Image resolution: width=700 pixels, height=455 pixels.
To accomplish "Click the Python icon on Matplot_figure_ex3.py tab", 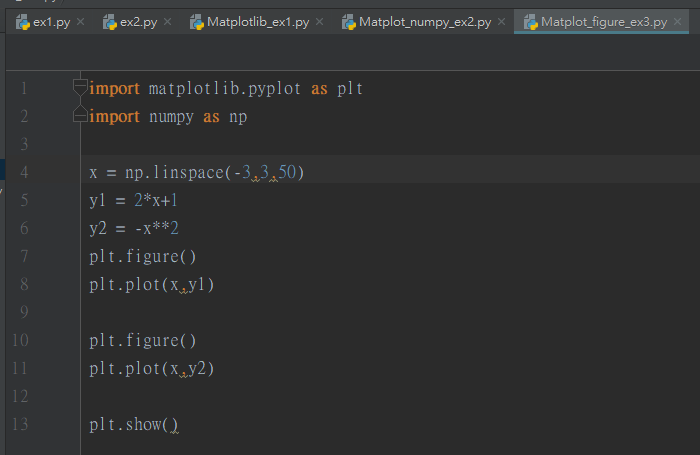I will click(531, 22).
